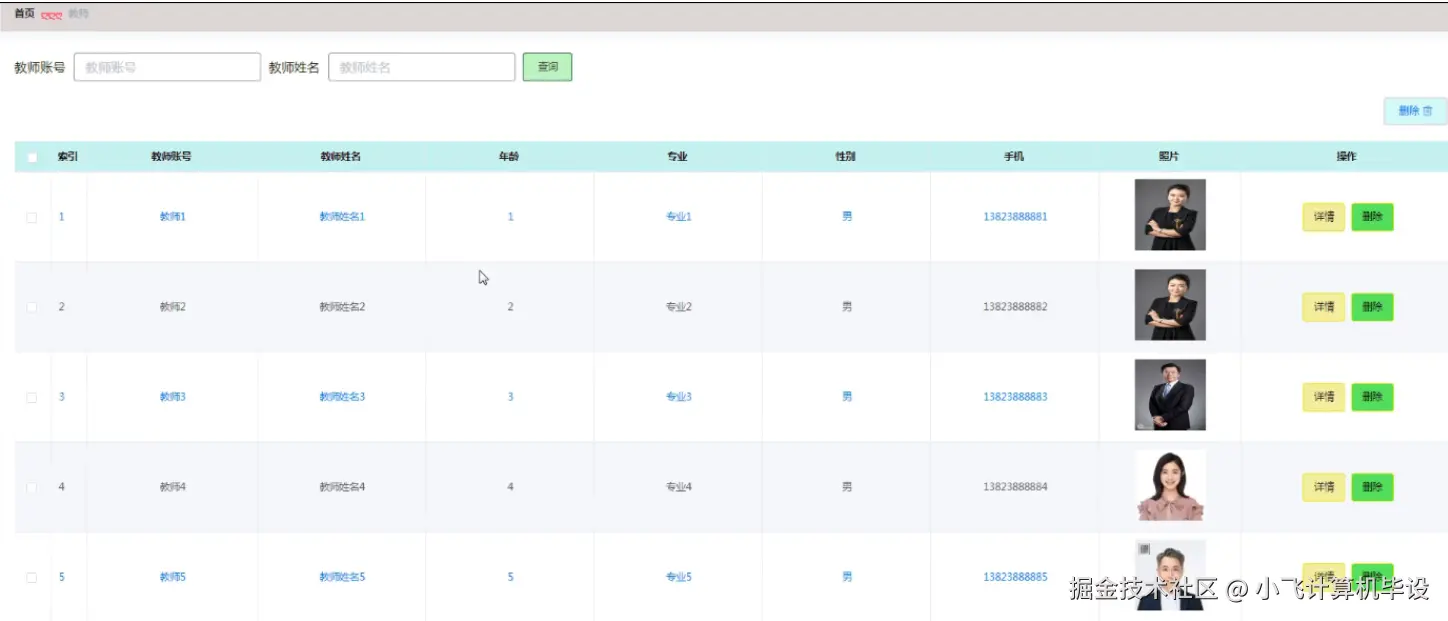Click the bulk 删除 button with trash icon
This screenshot has height=621, width=1448.
point(1415,111)
